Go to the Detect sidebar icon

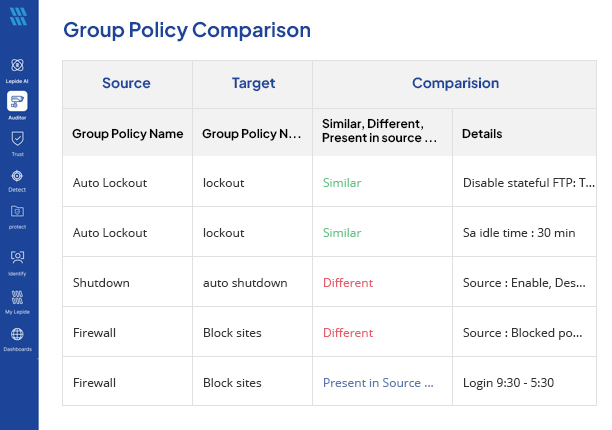click(x=18, y=176)
